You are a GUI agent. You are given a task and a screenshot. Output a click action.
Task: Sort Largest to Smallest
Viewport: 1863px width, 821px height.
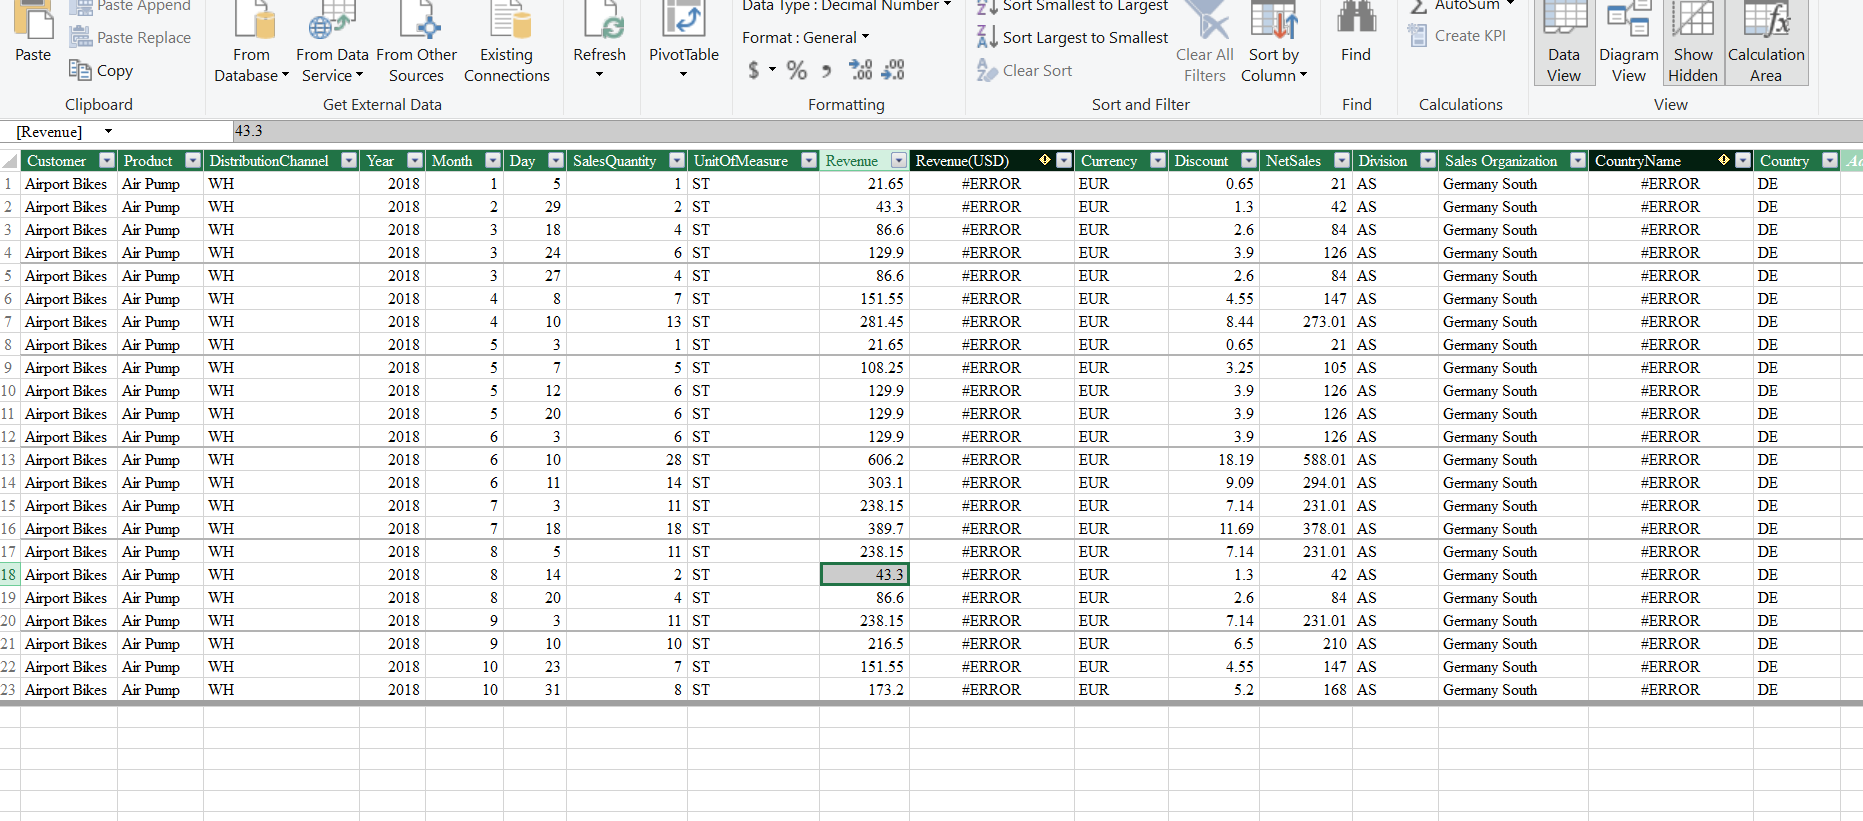point(1072,37)
